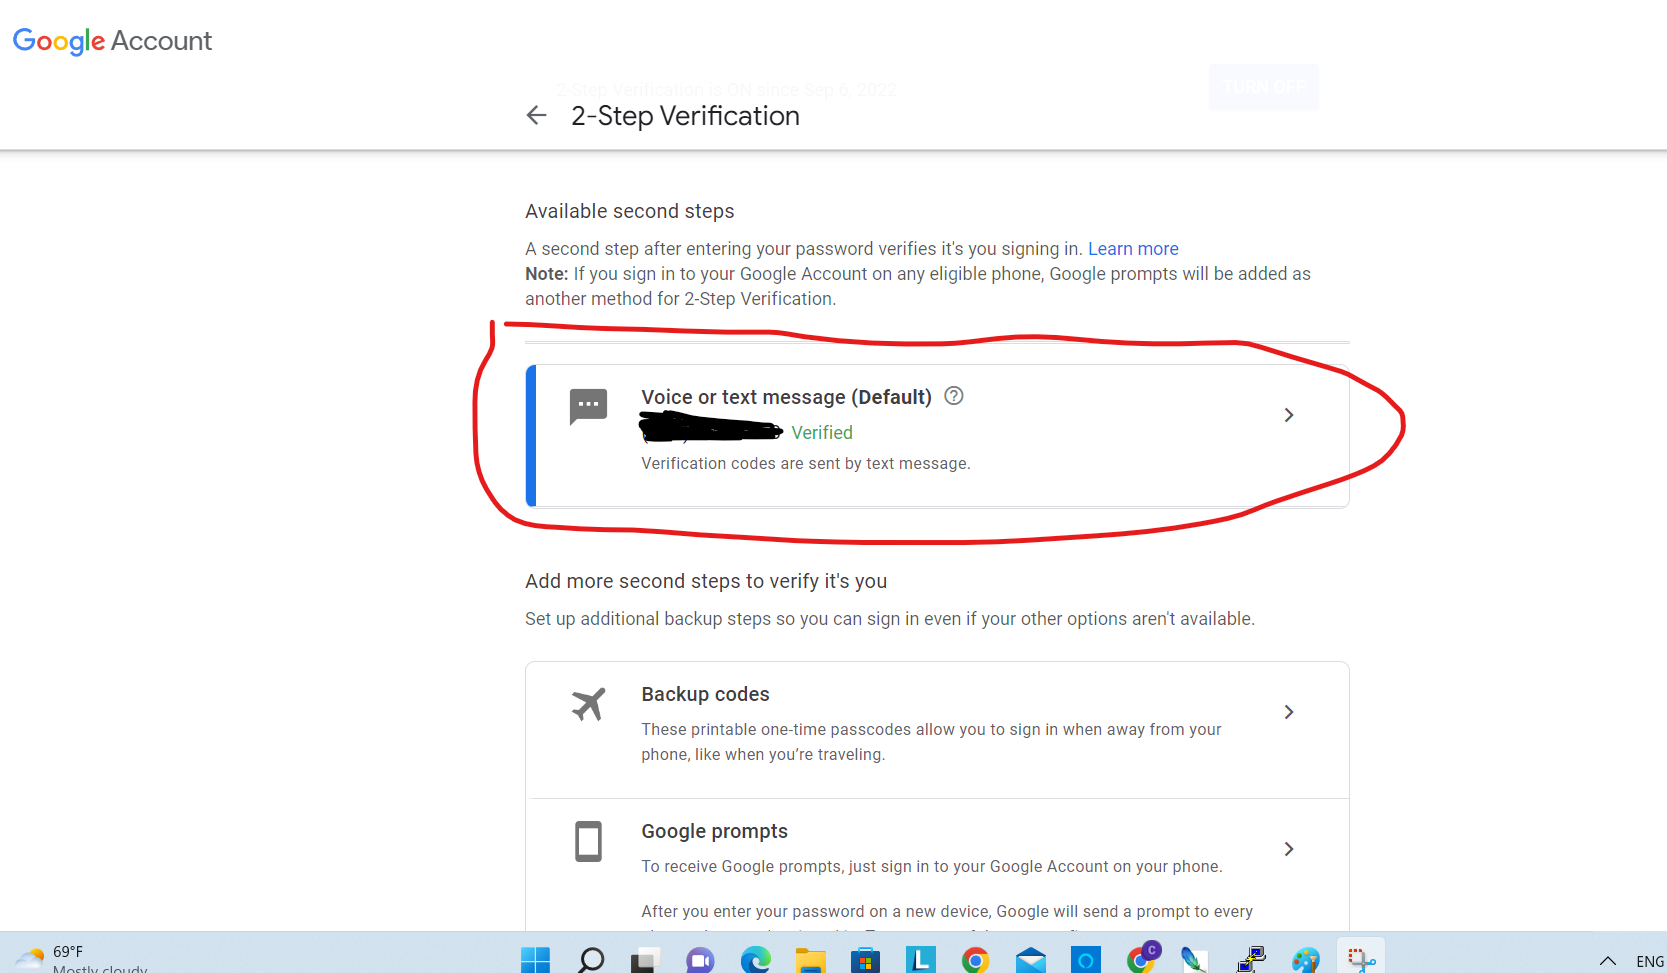
Task: Open the Learn more link
Action: pyautogui.click(x=1133, y=249)
